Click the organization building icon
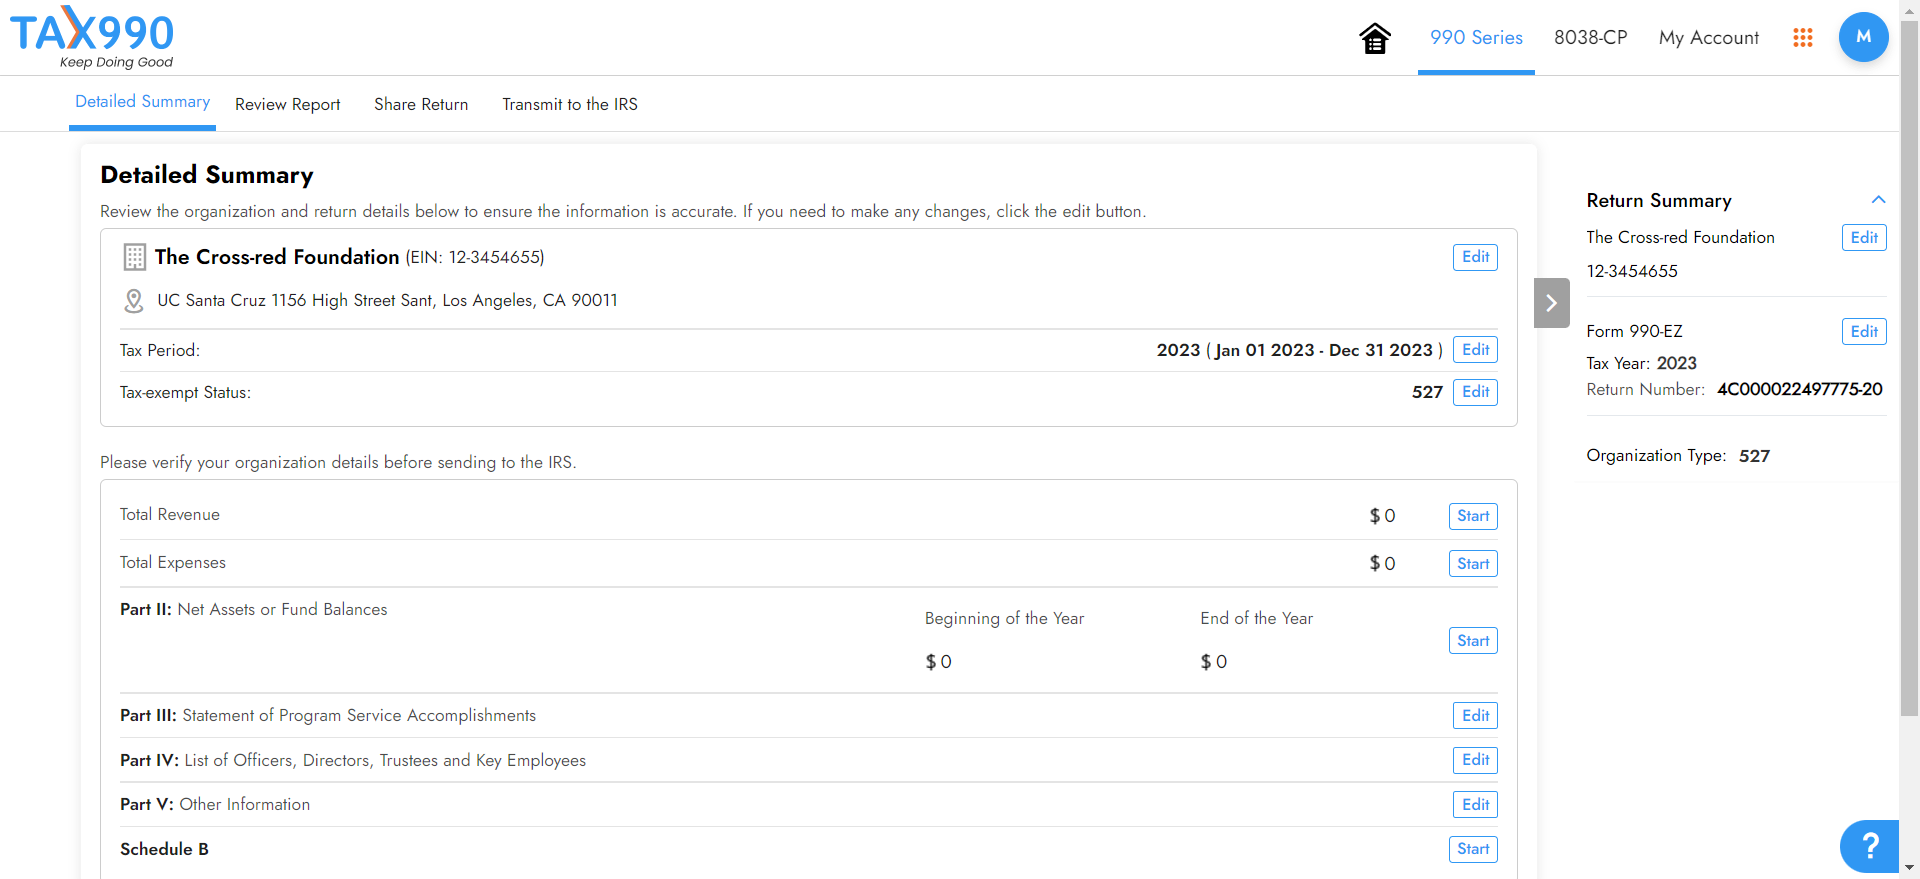This screenshot has height=879, width=1920. pyautogui.click(x=134, y=257)
